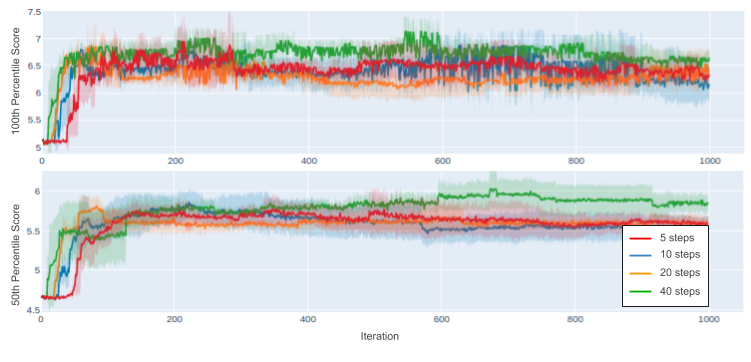Click the '50th Percentile Score' y-axis title
751x362 pixels.
click(16, 255)
